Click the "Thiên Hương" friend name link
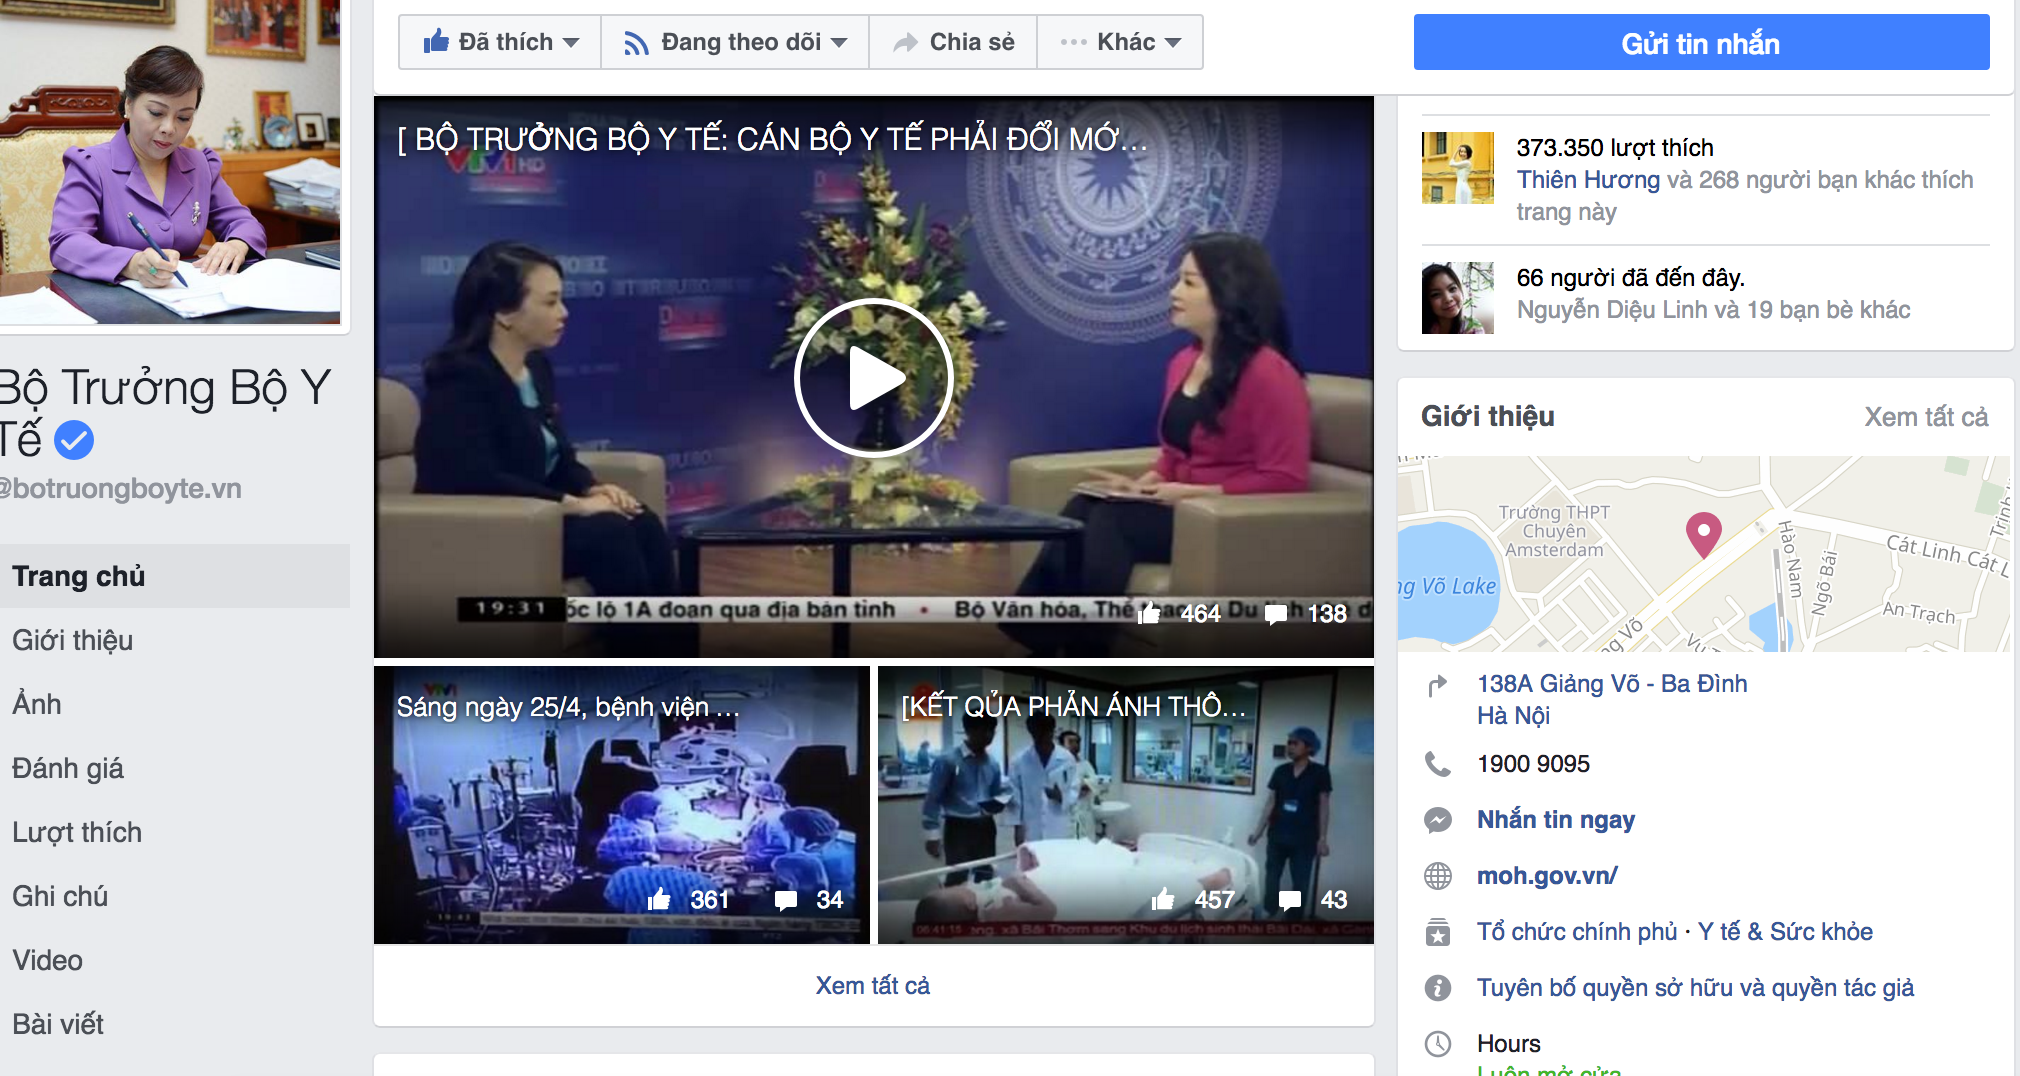 point(1588,180)
